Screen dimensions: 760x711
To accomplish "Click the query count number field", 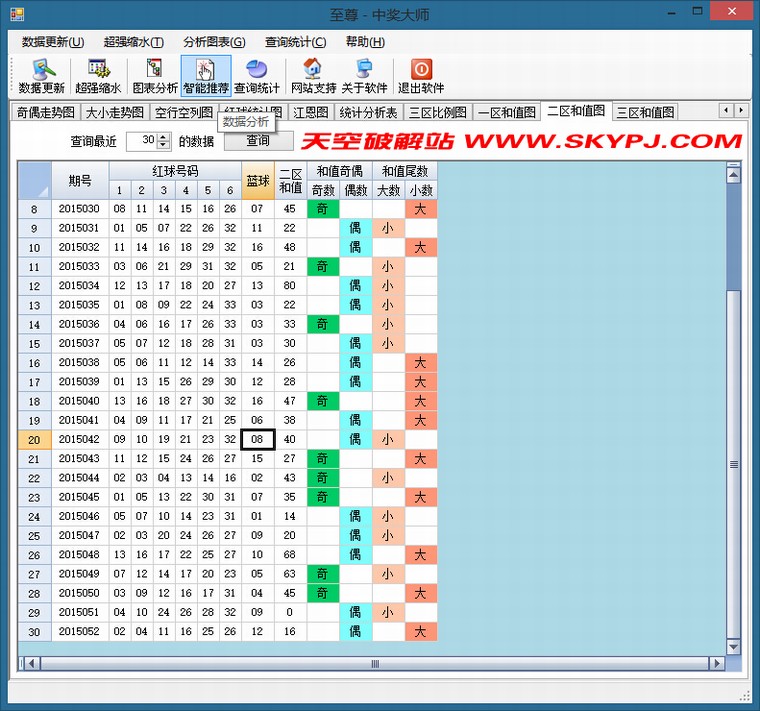I will [142, 141].
